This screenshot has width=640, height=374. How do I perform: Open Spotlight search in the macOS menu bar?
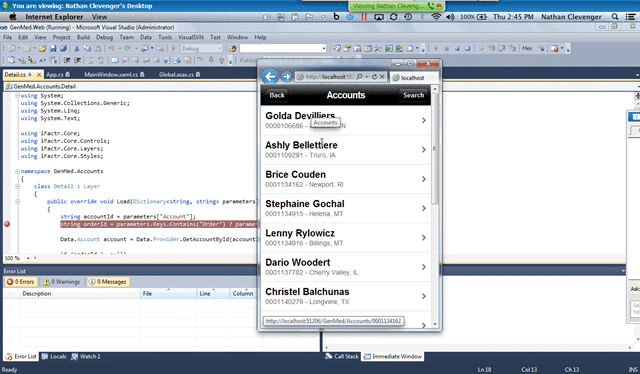(615, 17)
